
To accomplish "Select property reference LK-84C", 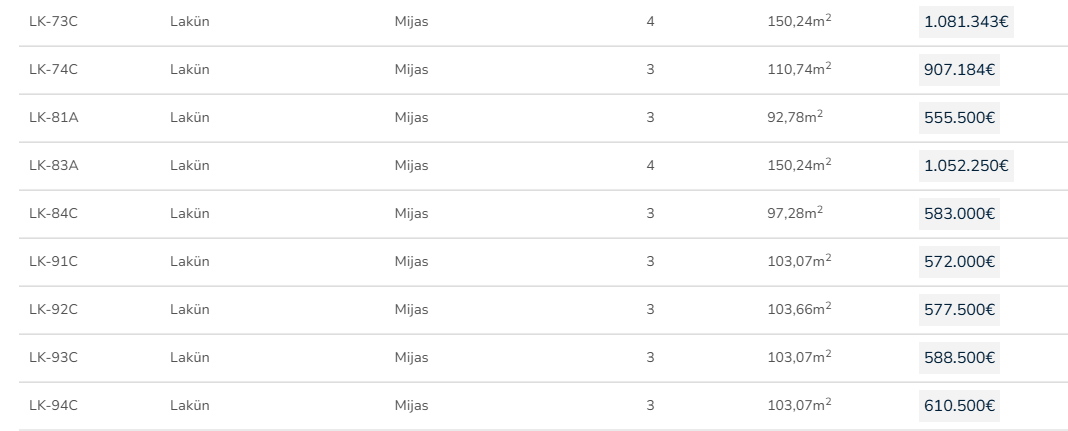I will pos(53,213).
